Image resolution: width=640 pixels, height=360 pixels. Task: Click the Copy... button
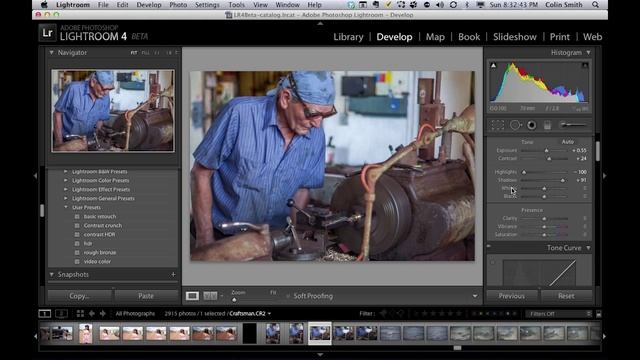(80, 296)
